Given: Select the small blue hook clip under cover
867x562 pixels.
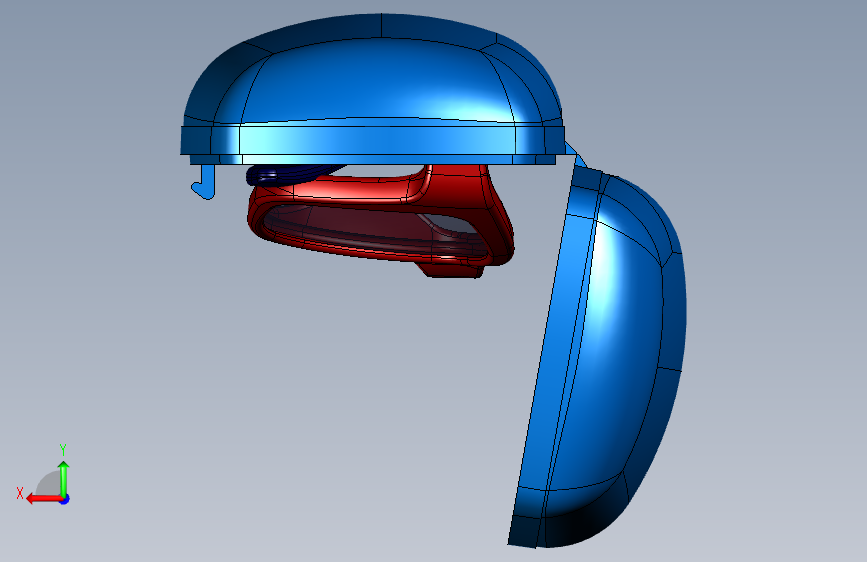Looking at the screenshot, I should 205,182.
